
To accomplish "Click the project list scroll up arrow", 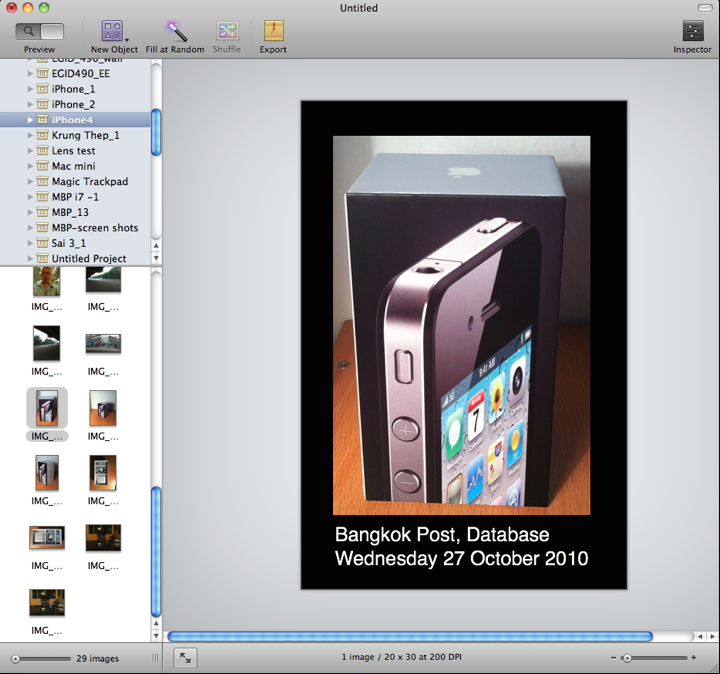I will tap(156, 246).
